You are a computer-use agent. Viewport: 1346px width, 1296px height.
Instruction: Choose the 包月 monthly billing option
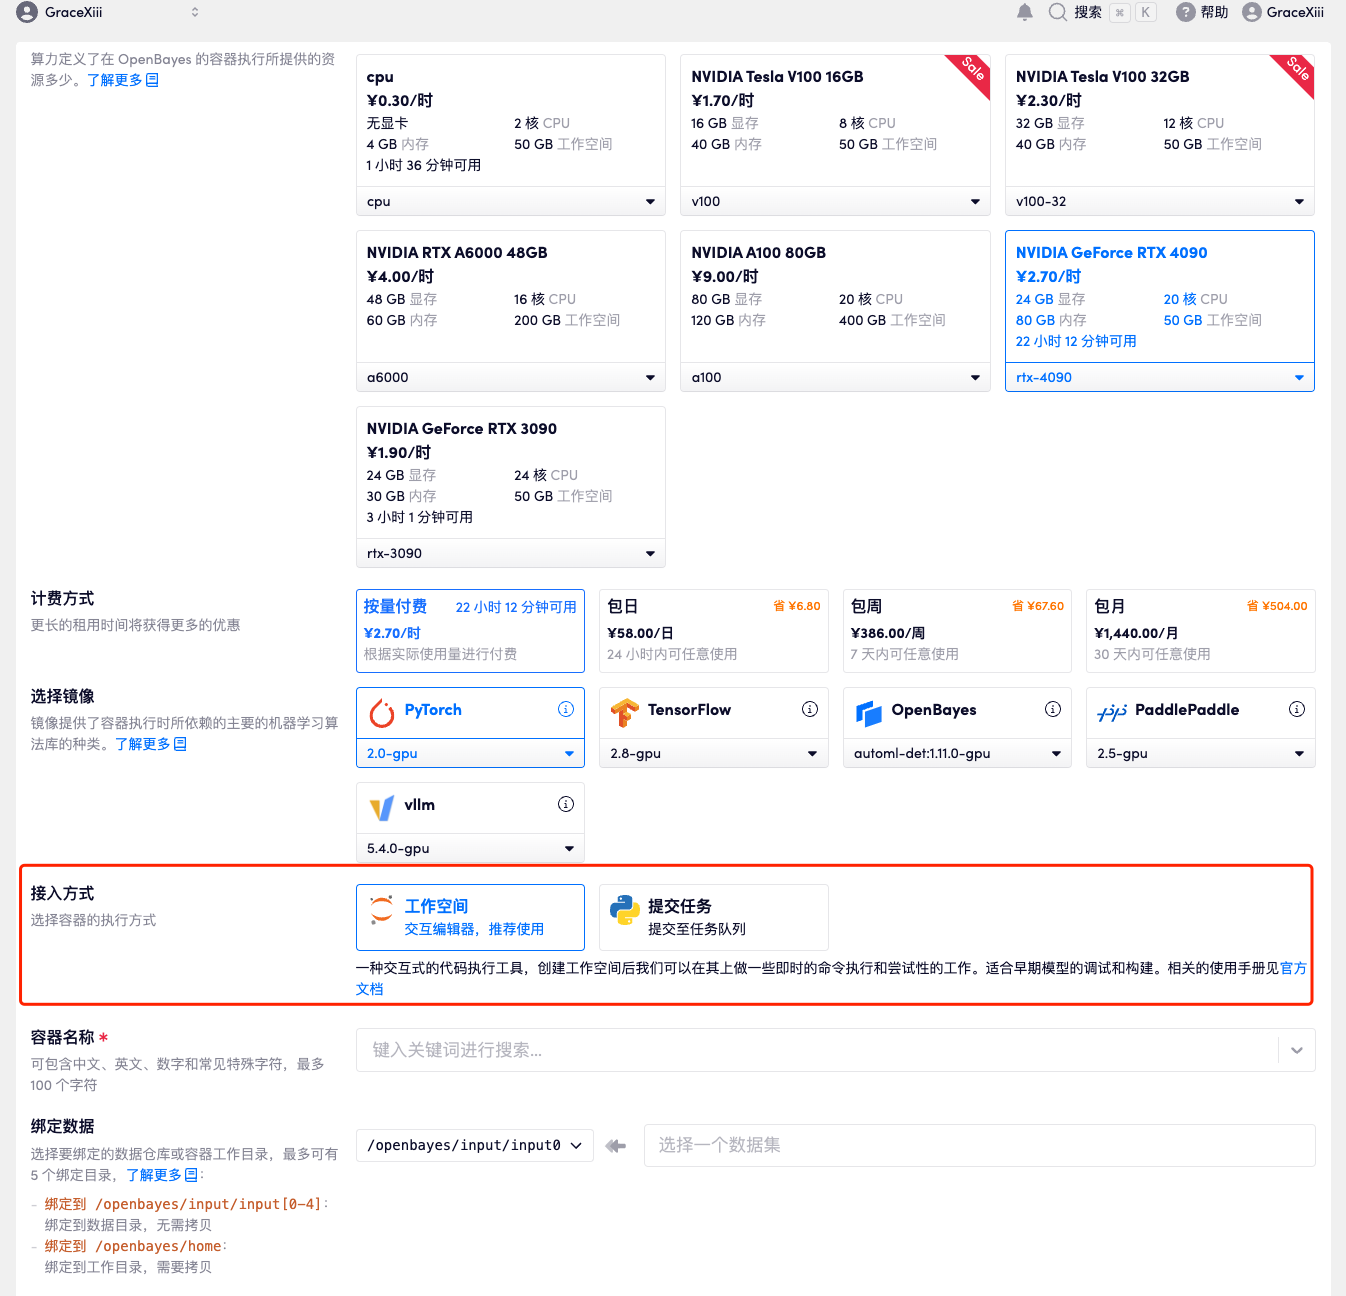pos(1200,631)
